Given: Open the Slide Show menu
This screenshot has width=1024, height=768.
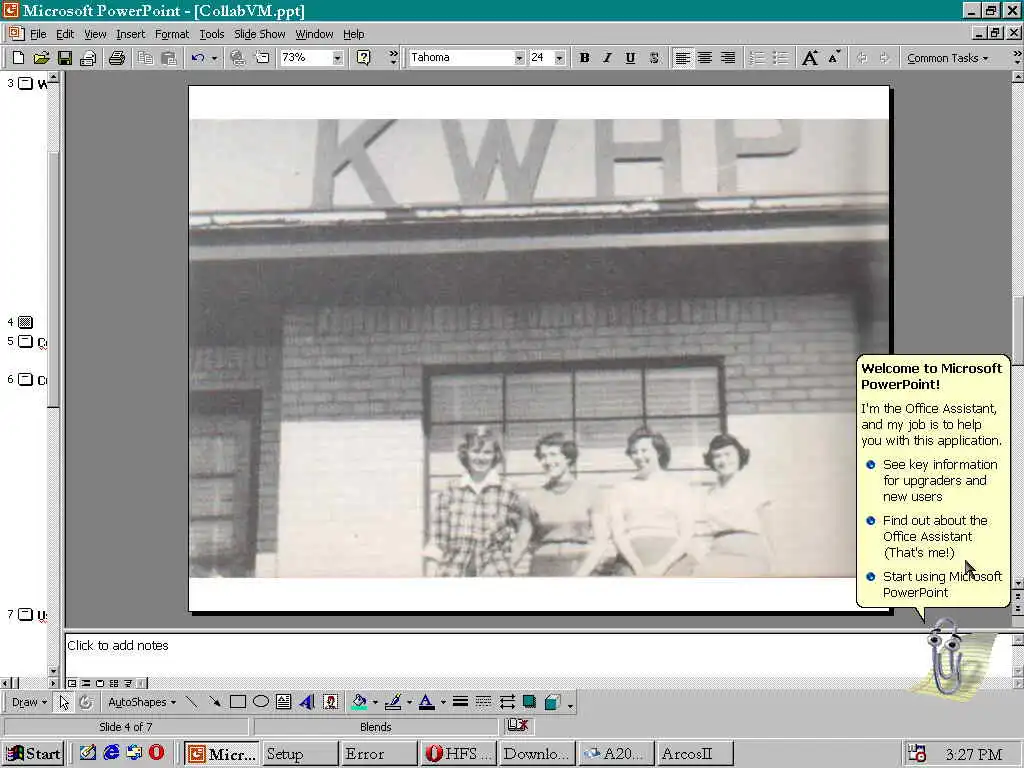Looking at the screenshot, I should click(x=259, y=34).
